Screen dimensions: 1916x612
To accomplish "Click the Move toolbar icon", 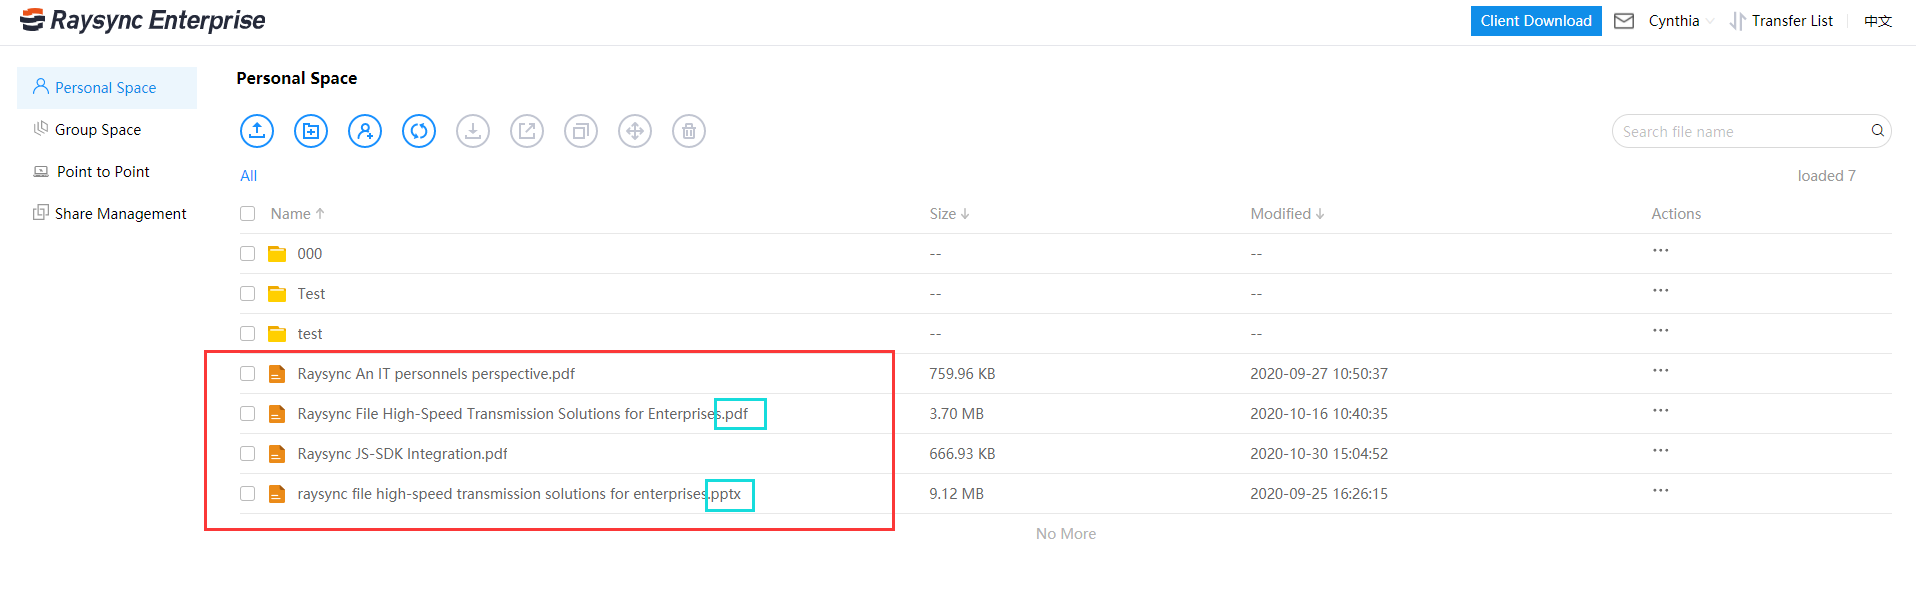I will 635,131.
